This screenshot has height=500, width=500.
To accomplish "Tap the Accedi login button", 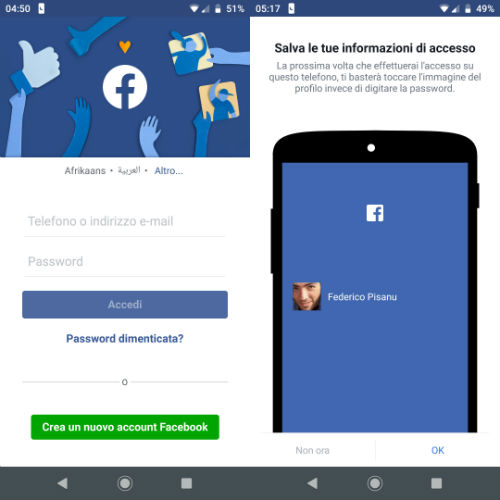I will click(125, 304).
